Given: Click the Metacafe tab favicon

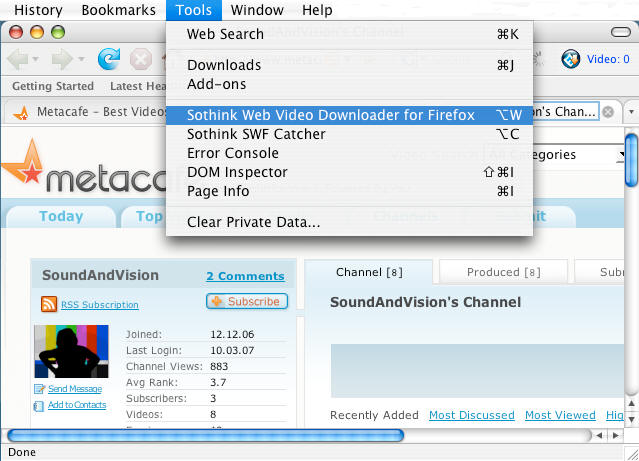Looking at the screenshot, I should pyautogui.click(x=21, y=113).
